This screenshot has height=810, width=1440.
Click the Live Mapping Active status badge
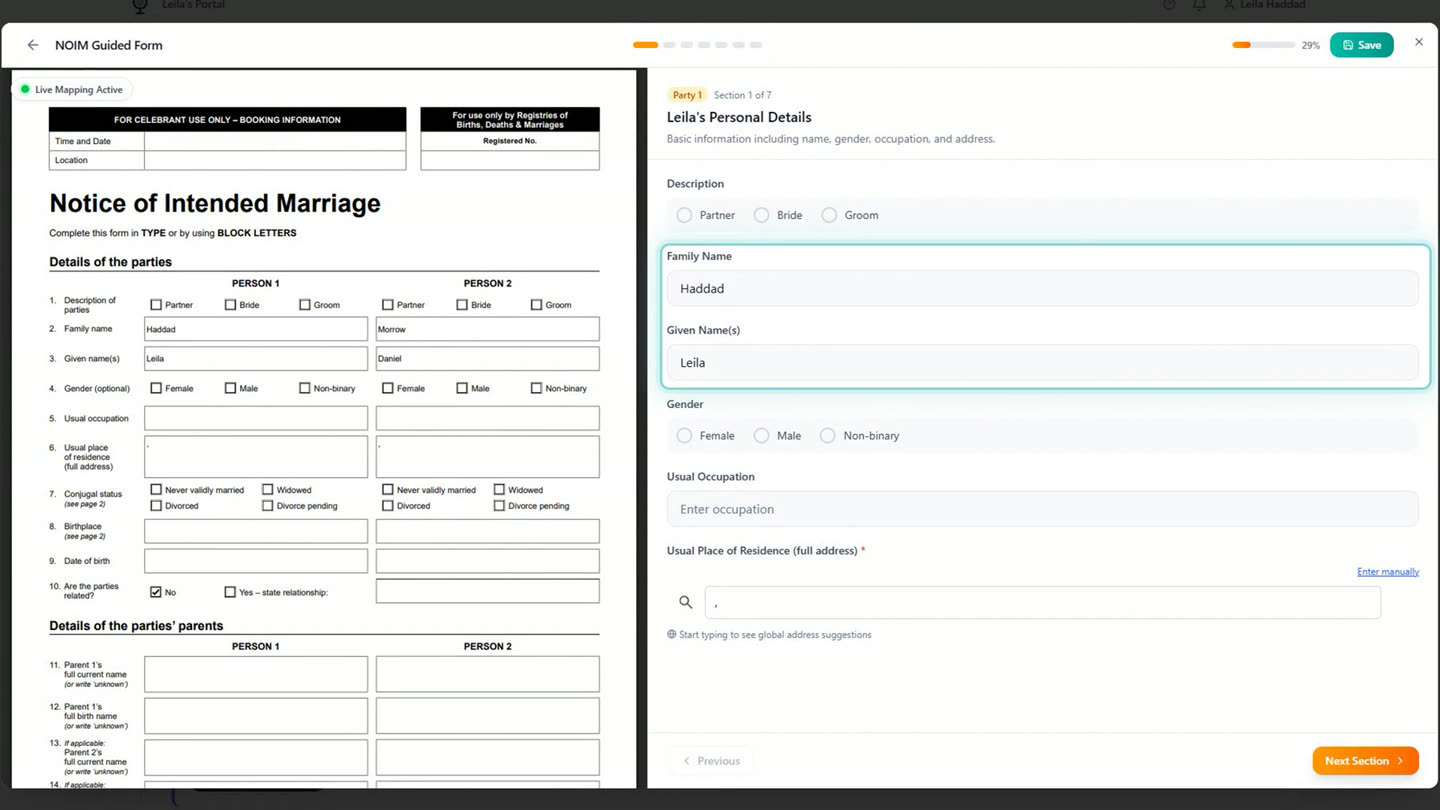pyautogui.click(x=72, y=90)
